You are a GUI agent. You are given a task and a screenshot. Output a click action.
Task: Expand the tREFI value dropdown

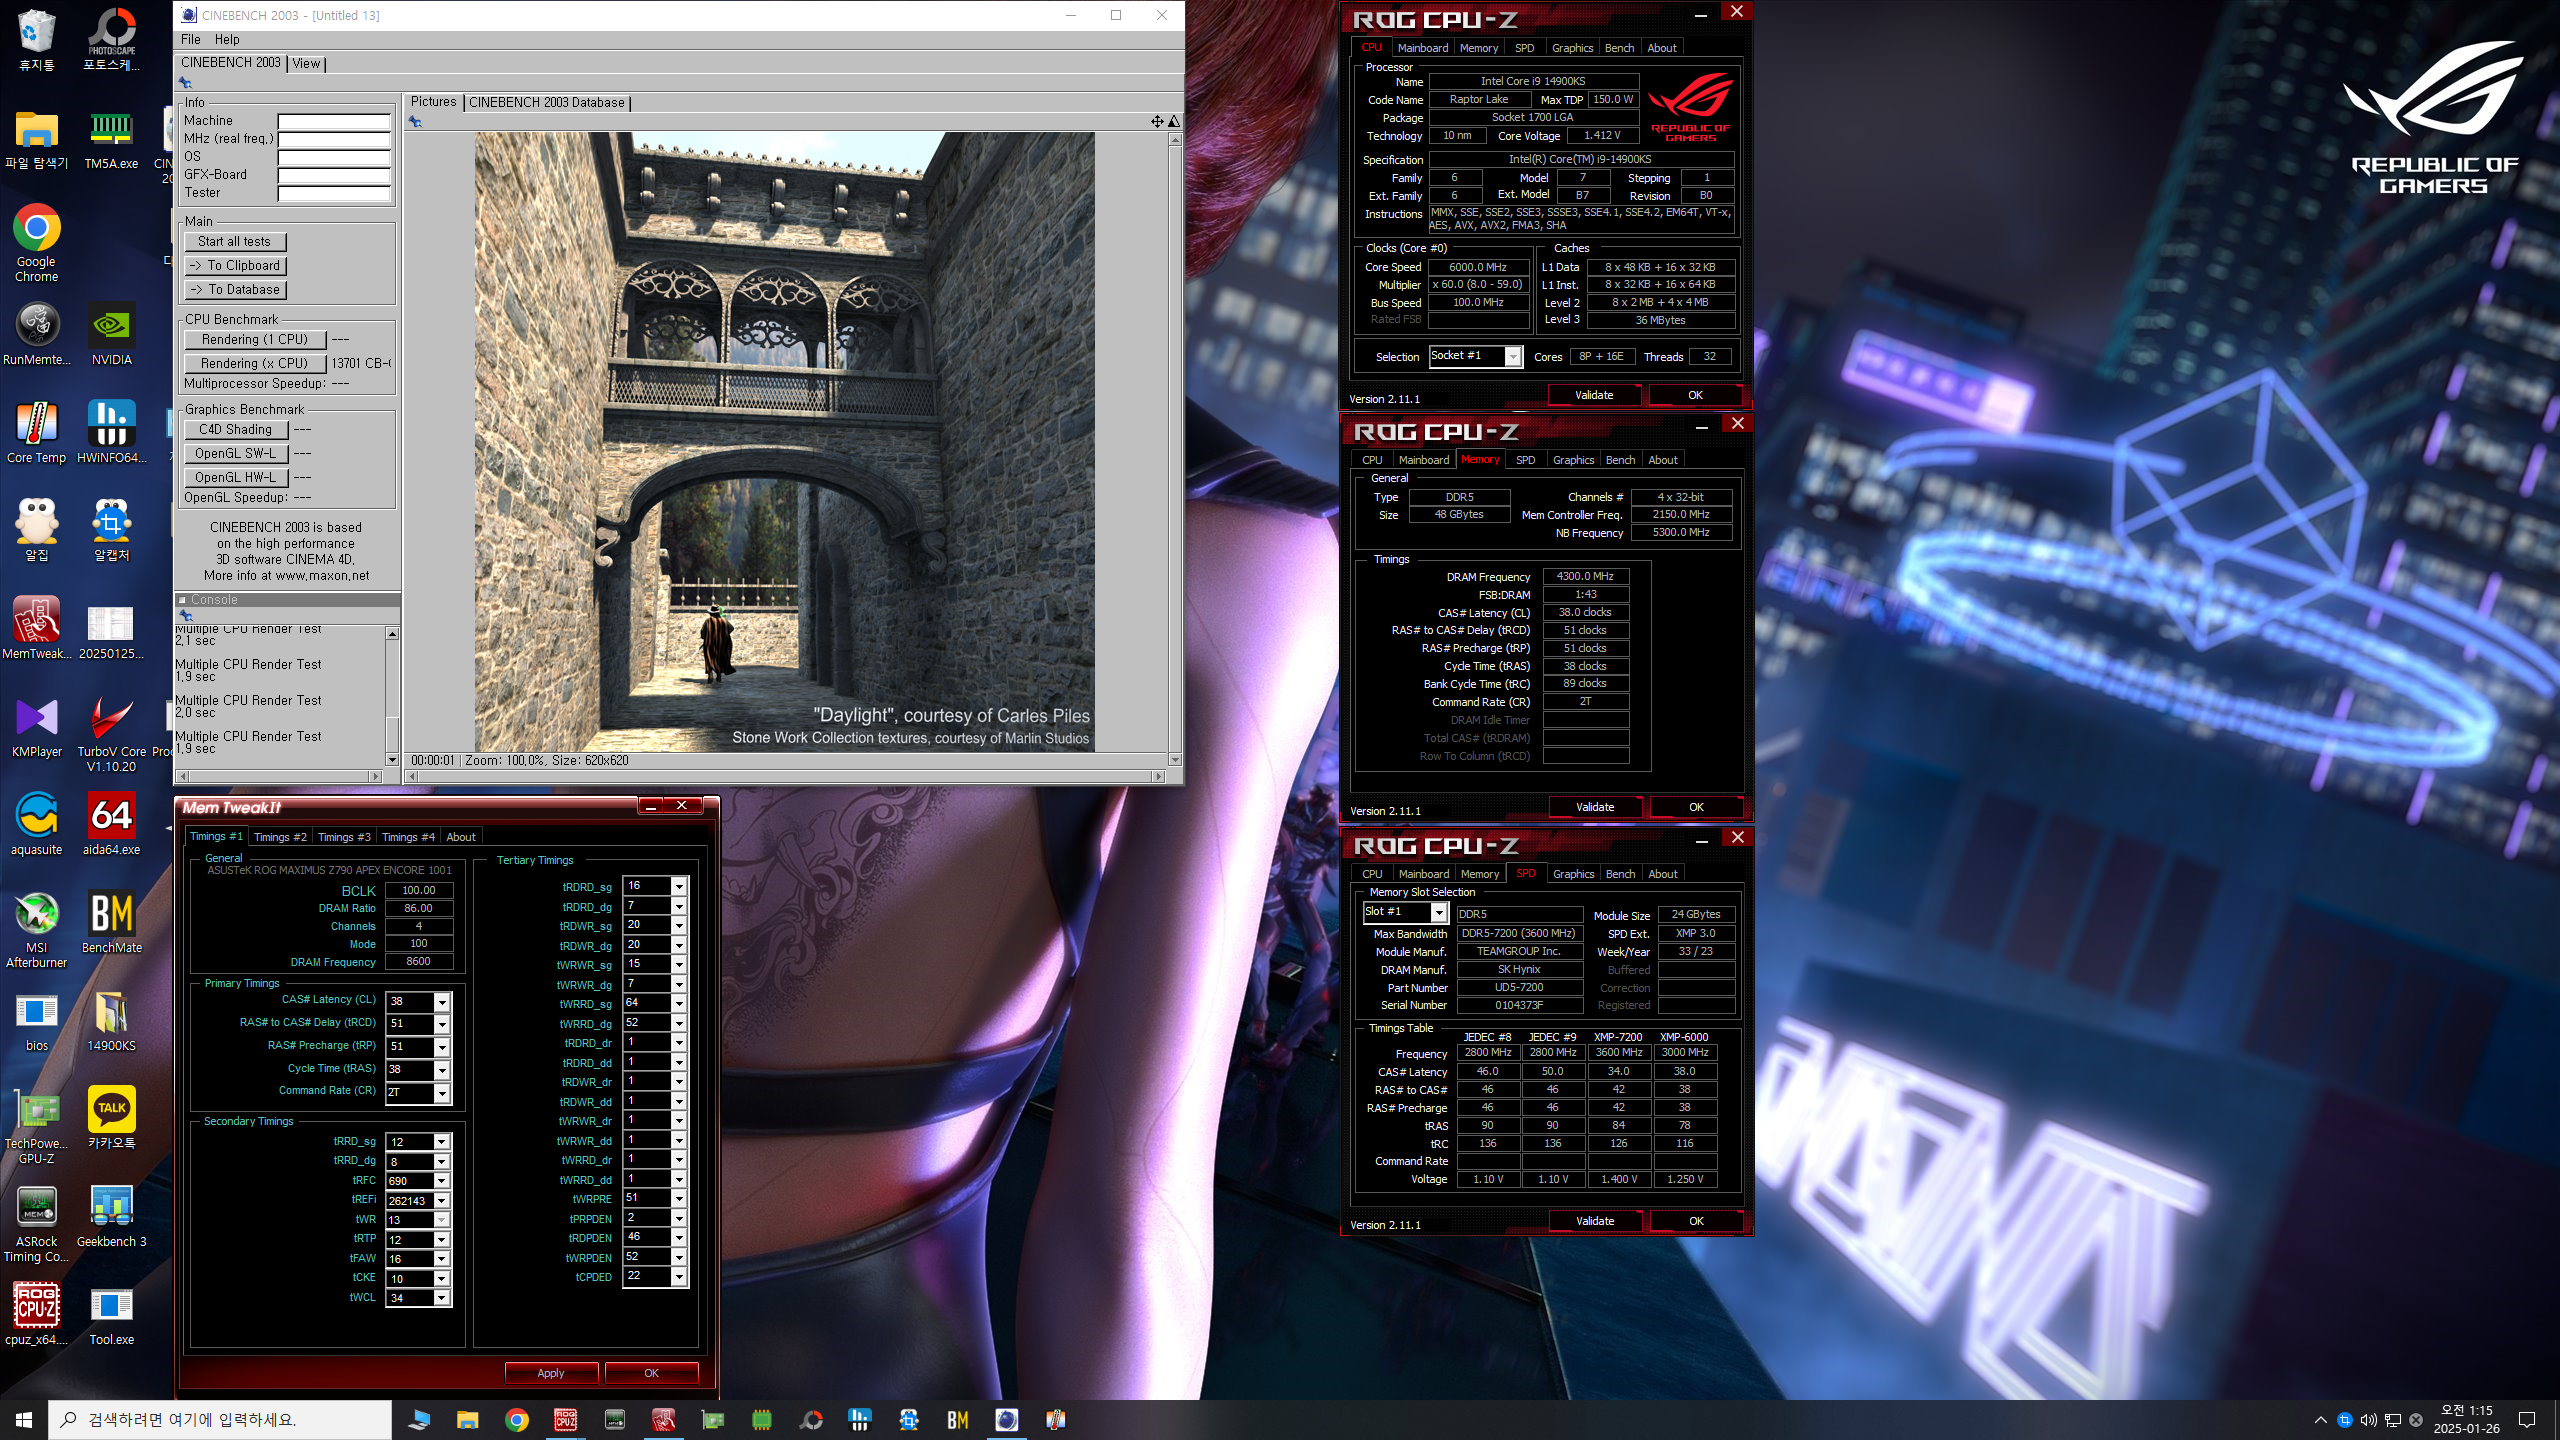click(x=442, y=1201)
